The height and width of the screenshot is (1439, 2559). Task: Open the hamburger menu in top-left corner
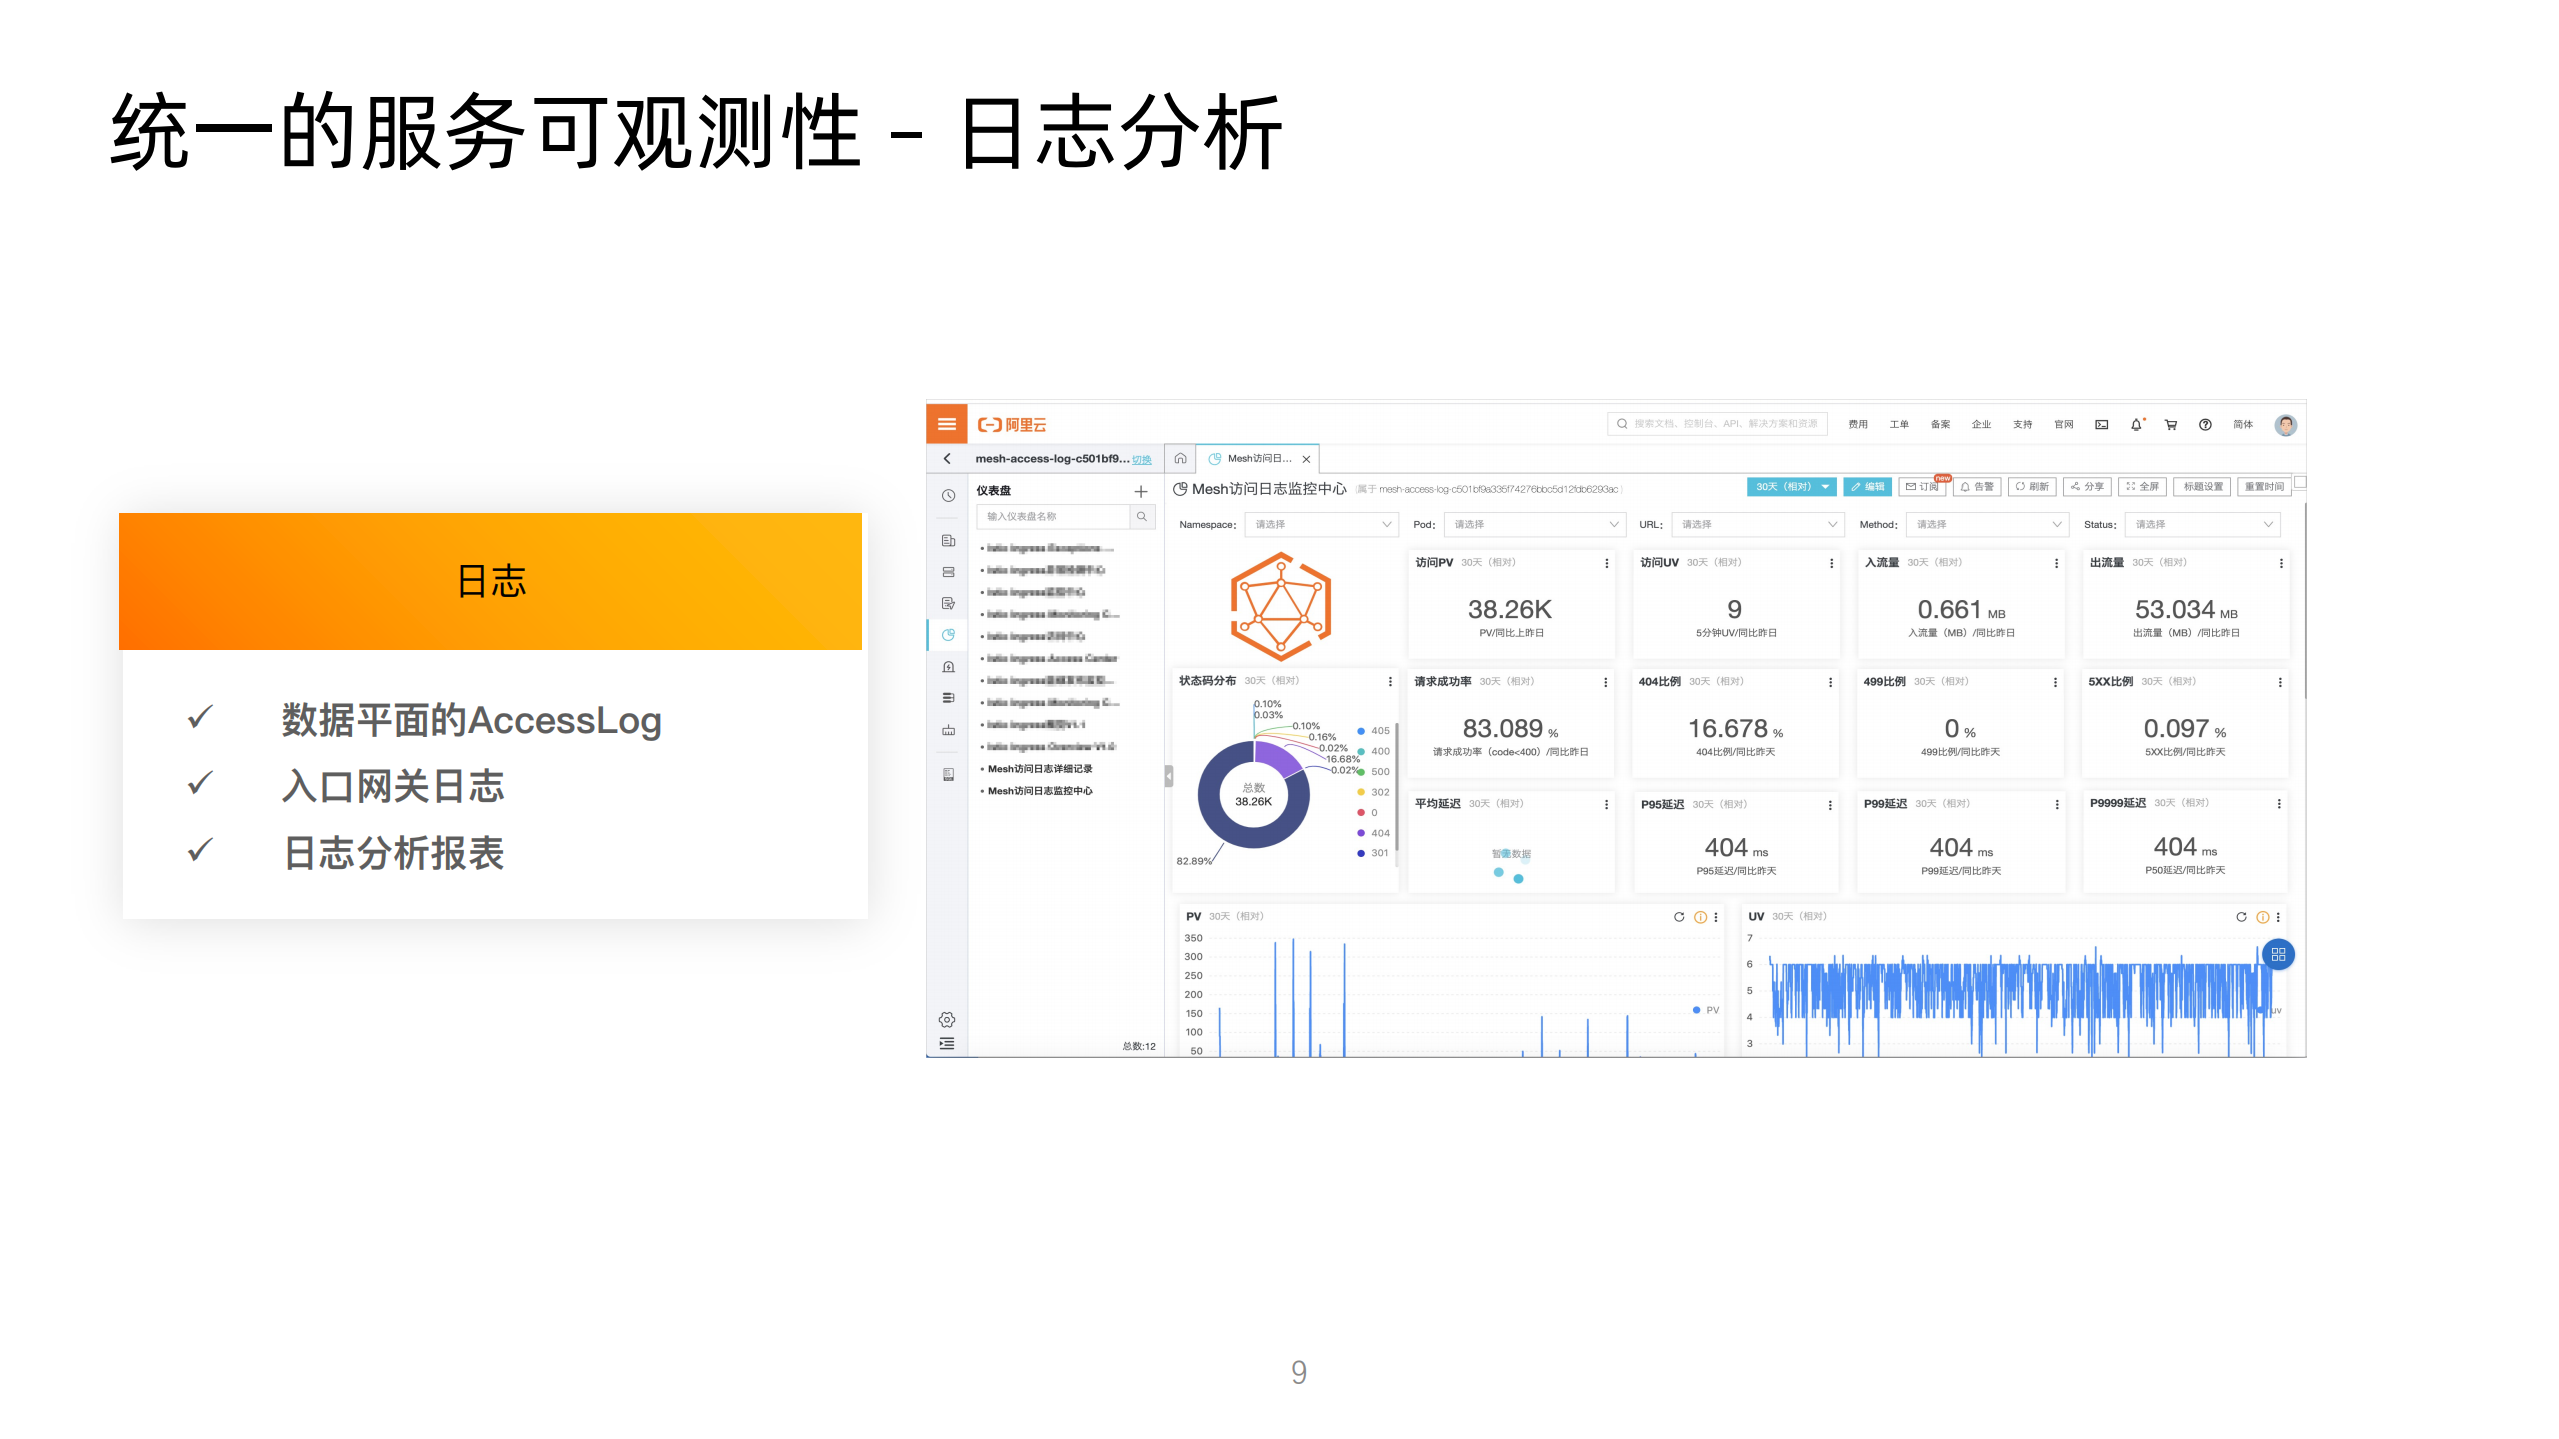[947, 424]
